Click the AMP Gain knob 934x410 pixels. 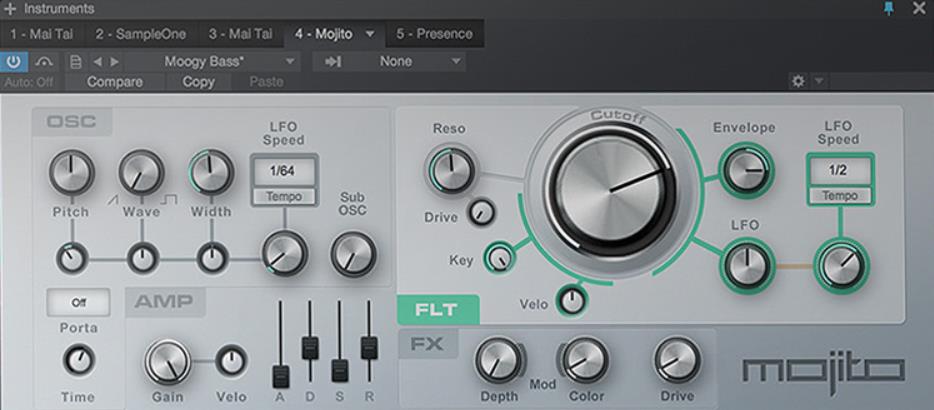pyautogui.click(x=168, y=362)
